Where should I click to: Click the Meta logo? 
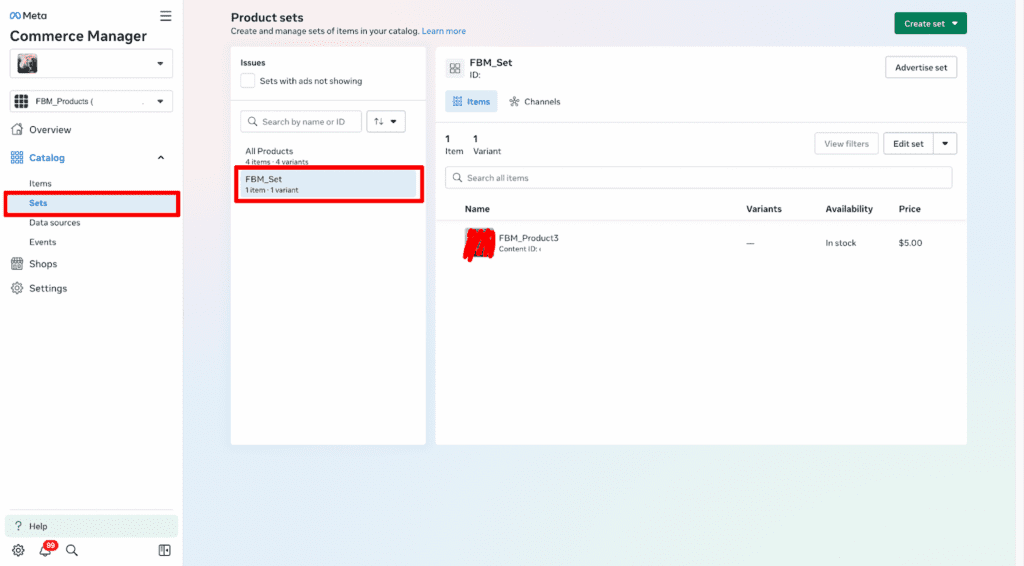pos(28,16)
